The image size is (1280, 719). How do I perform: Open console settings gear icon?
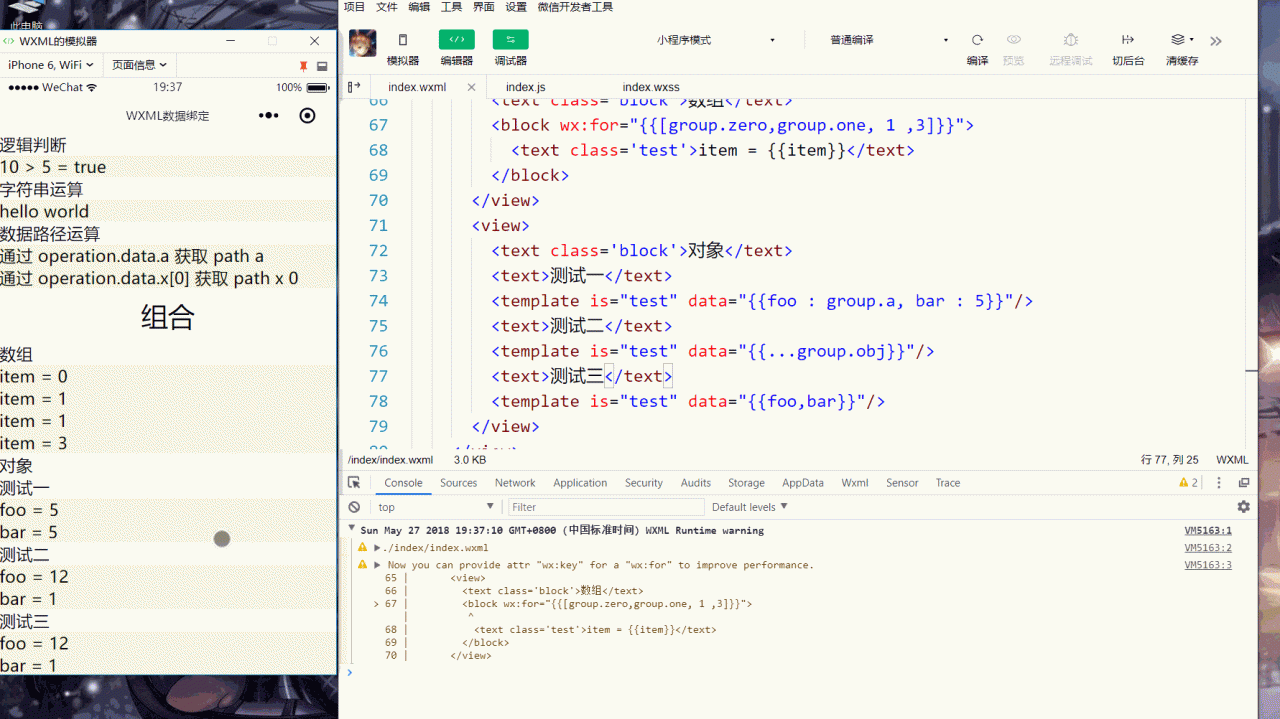click(x=1244, y=507)
